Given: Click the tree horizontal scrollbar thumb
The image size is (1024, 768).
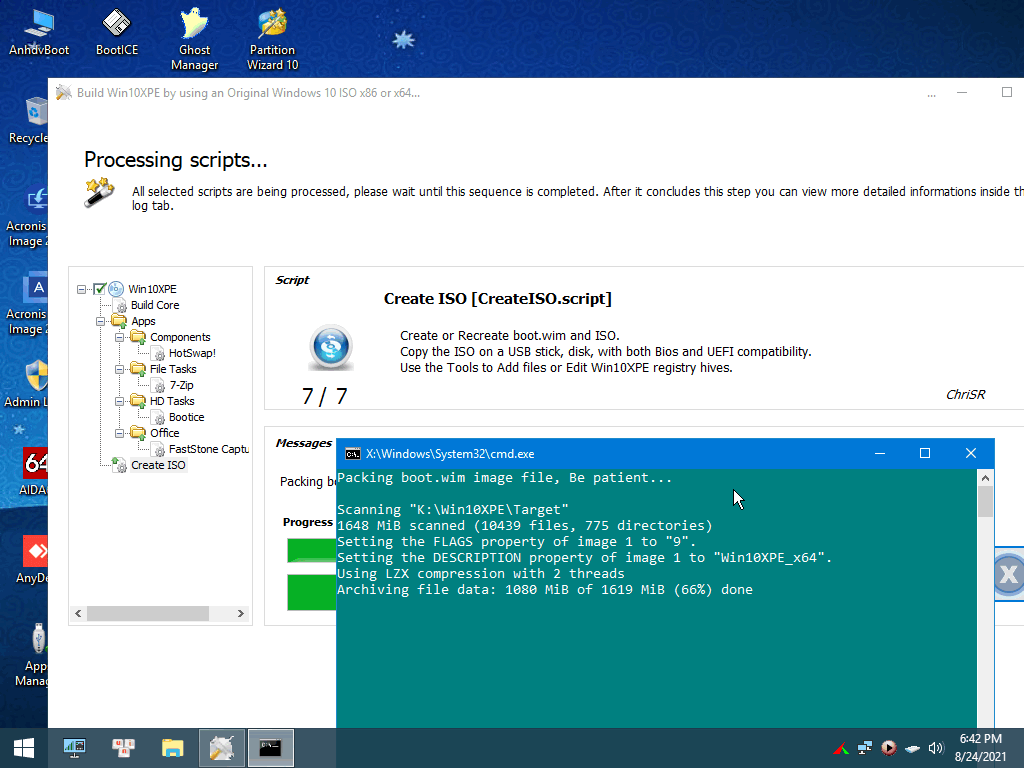Looking at the screenshot, I should coord(148,613).
